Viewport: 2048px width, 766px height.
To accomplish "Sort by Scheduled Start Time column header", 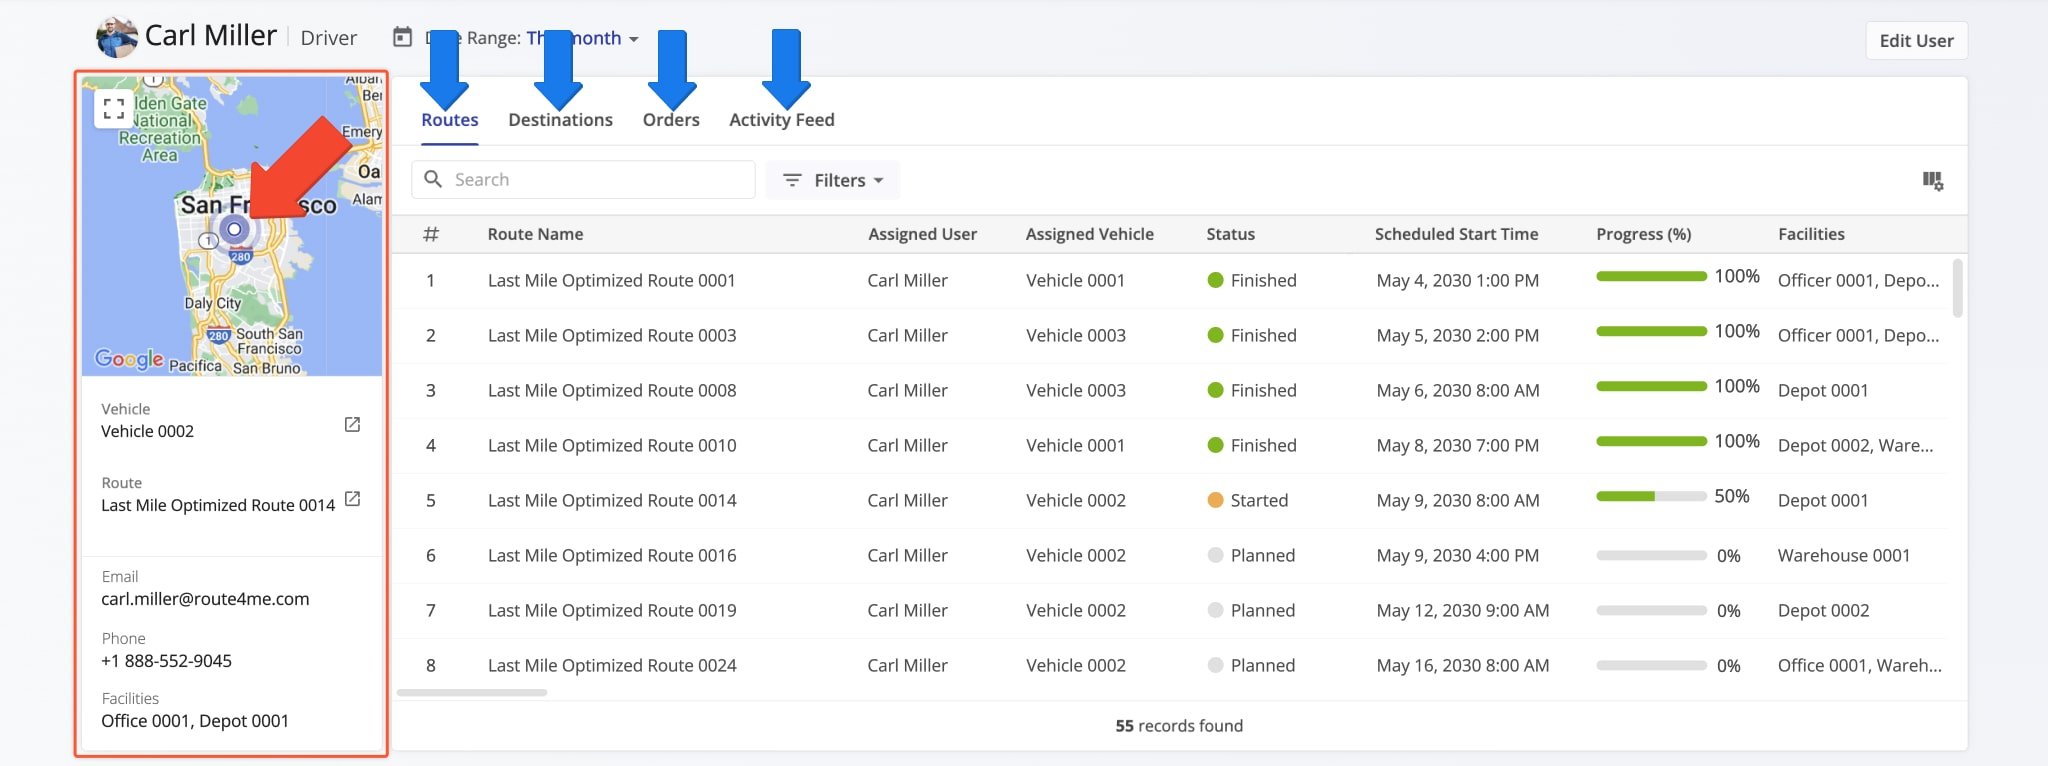I will click(1456, 234).
